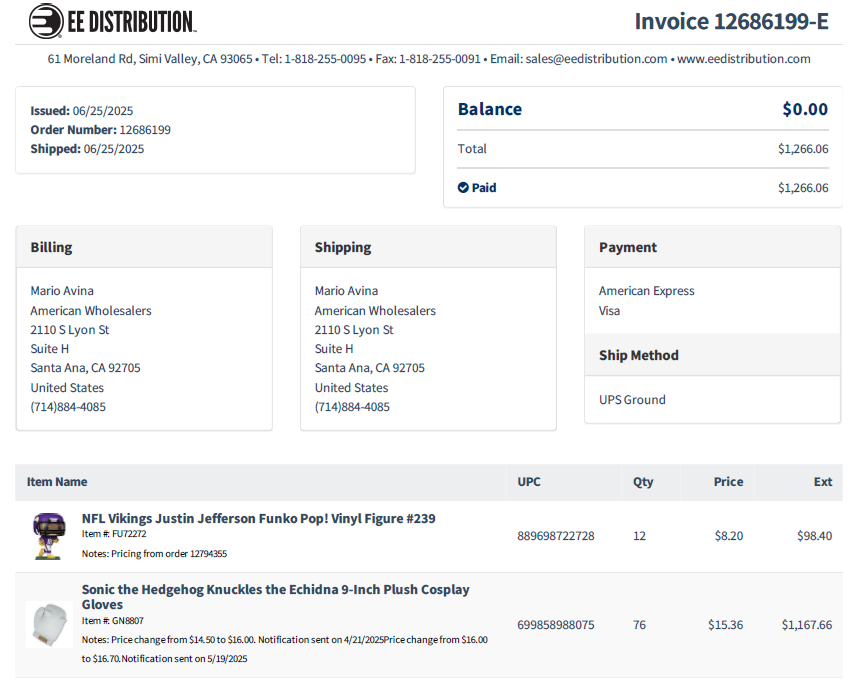Screen dimensions: 865x698
Task: Open the www.eedistribution.com website link
Action: (743, 59)
